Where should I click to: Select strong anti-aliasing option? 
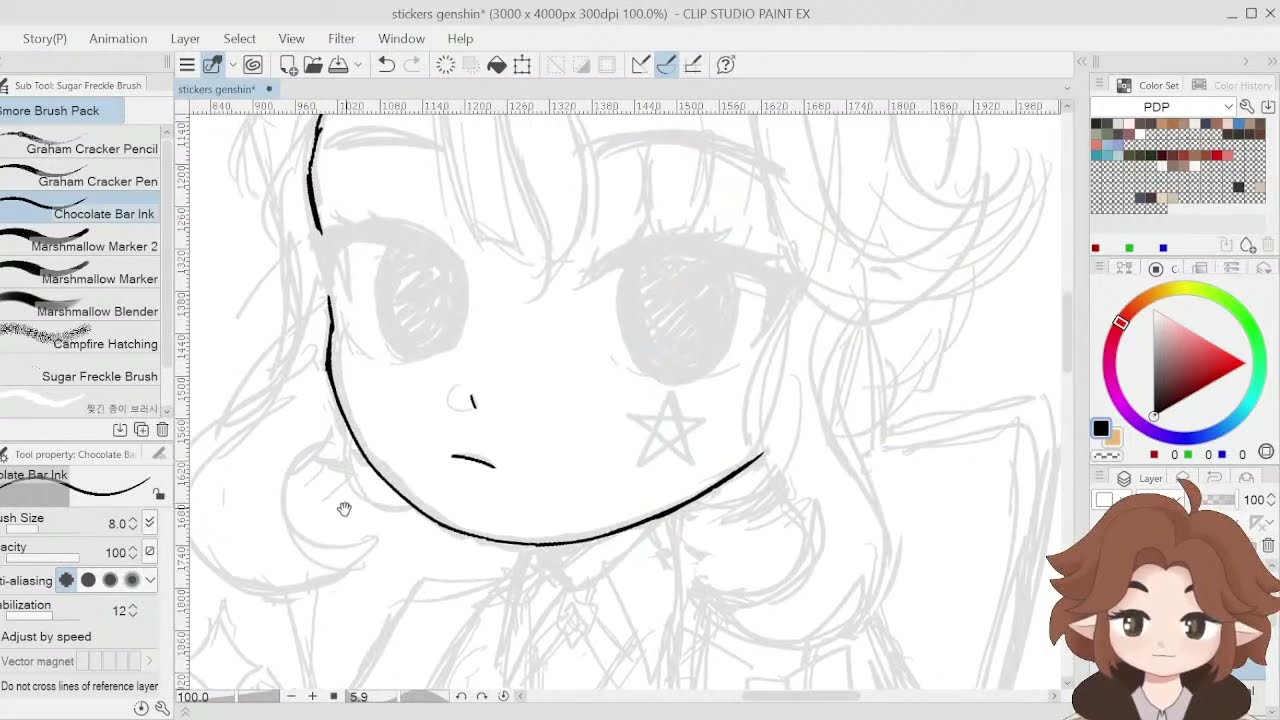click(132, 580)
